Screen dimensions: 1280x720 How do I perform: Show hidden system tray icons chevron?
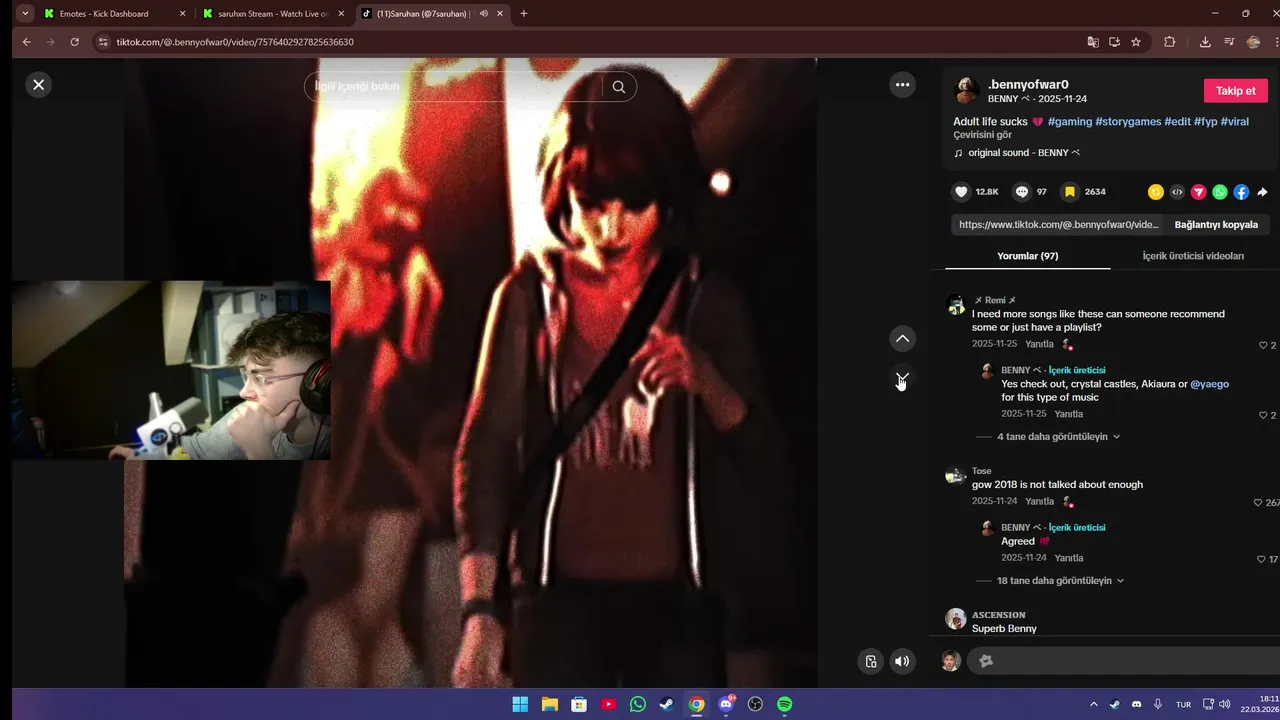(1093, 704)
